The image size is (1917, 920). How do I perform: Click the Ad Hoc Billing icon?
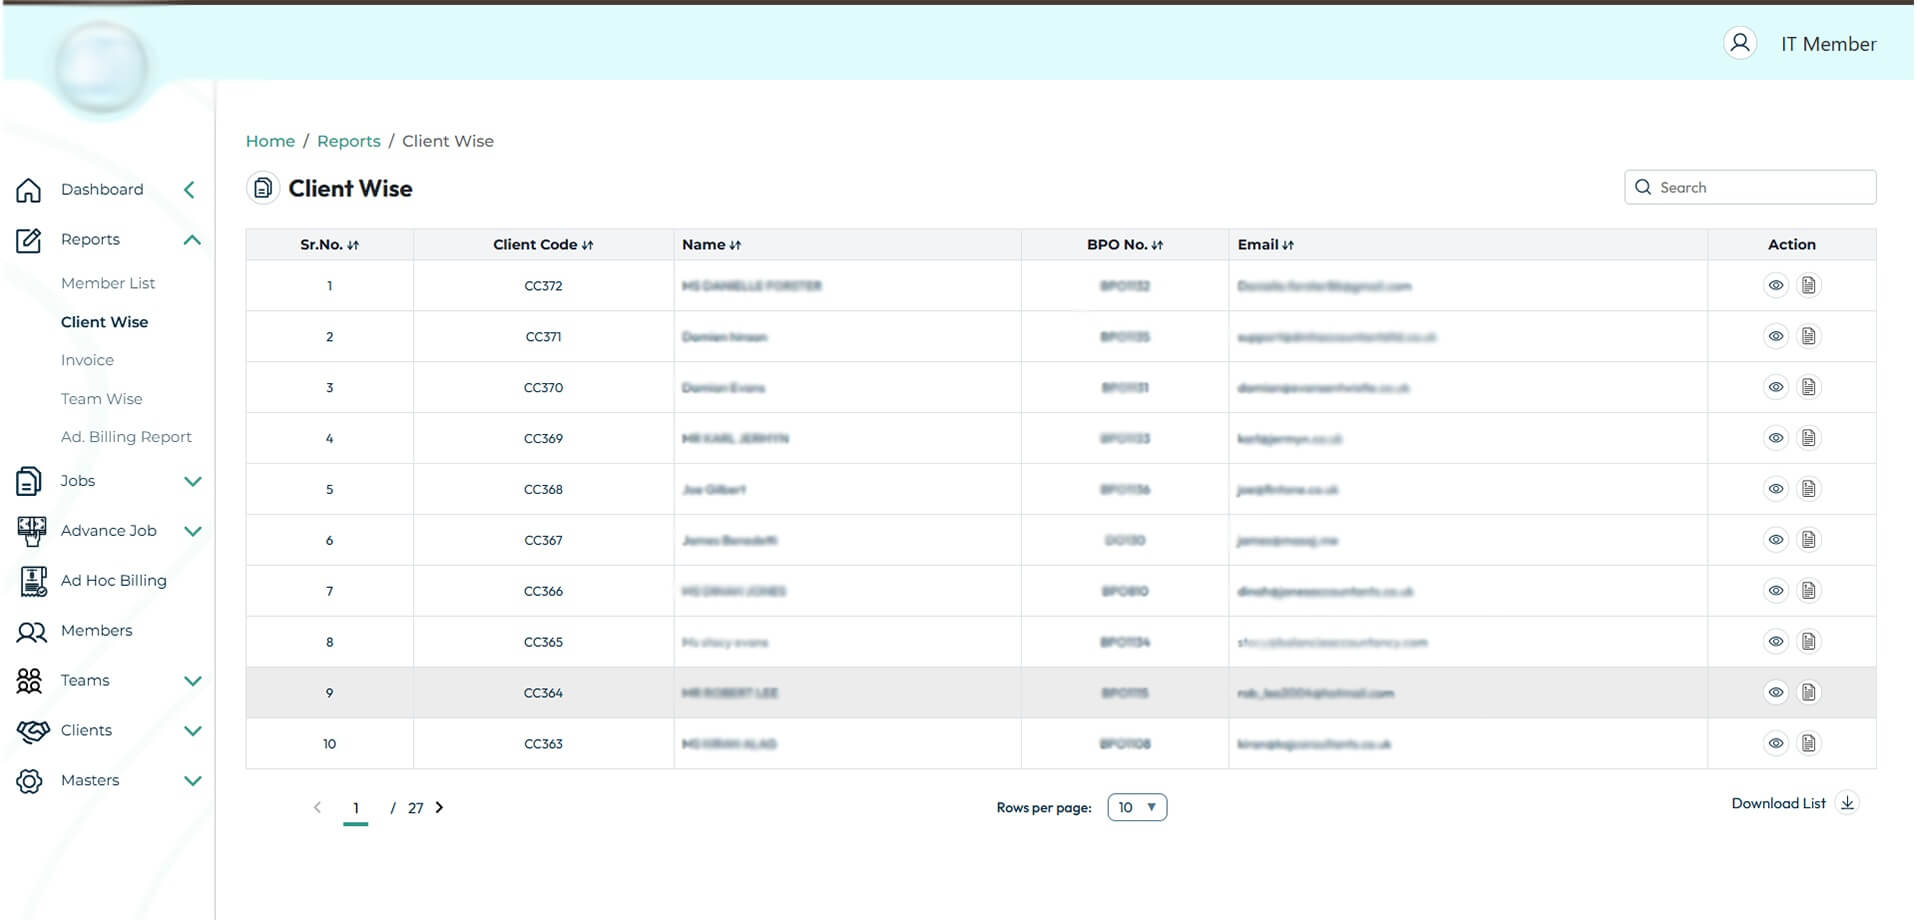tap(33, 581)
